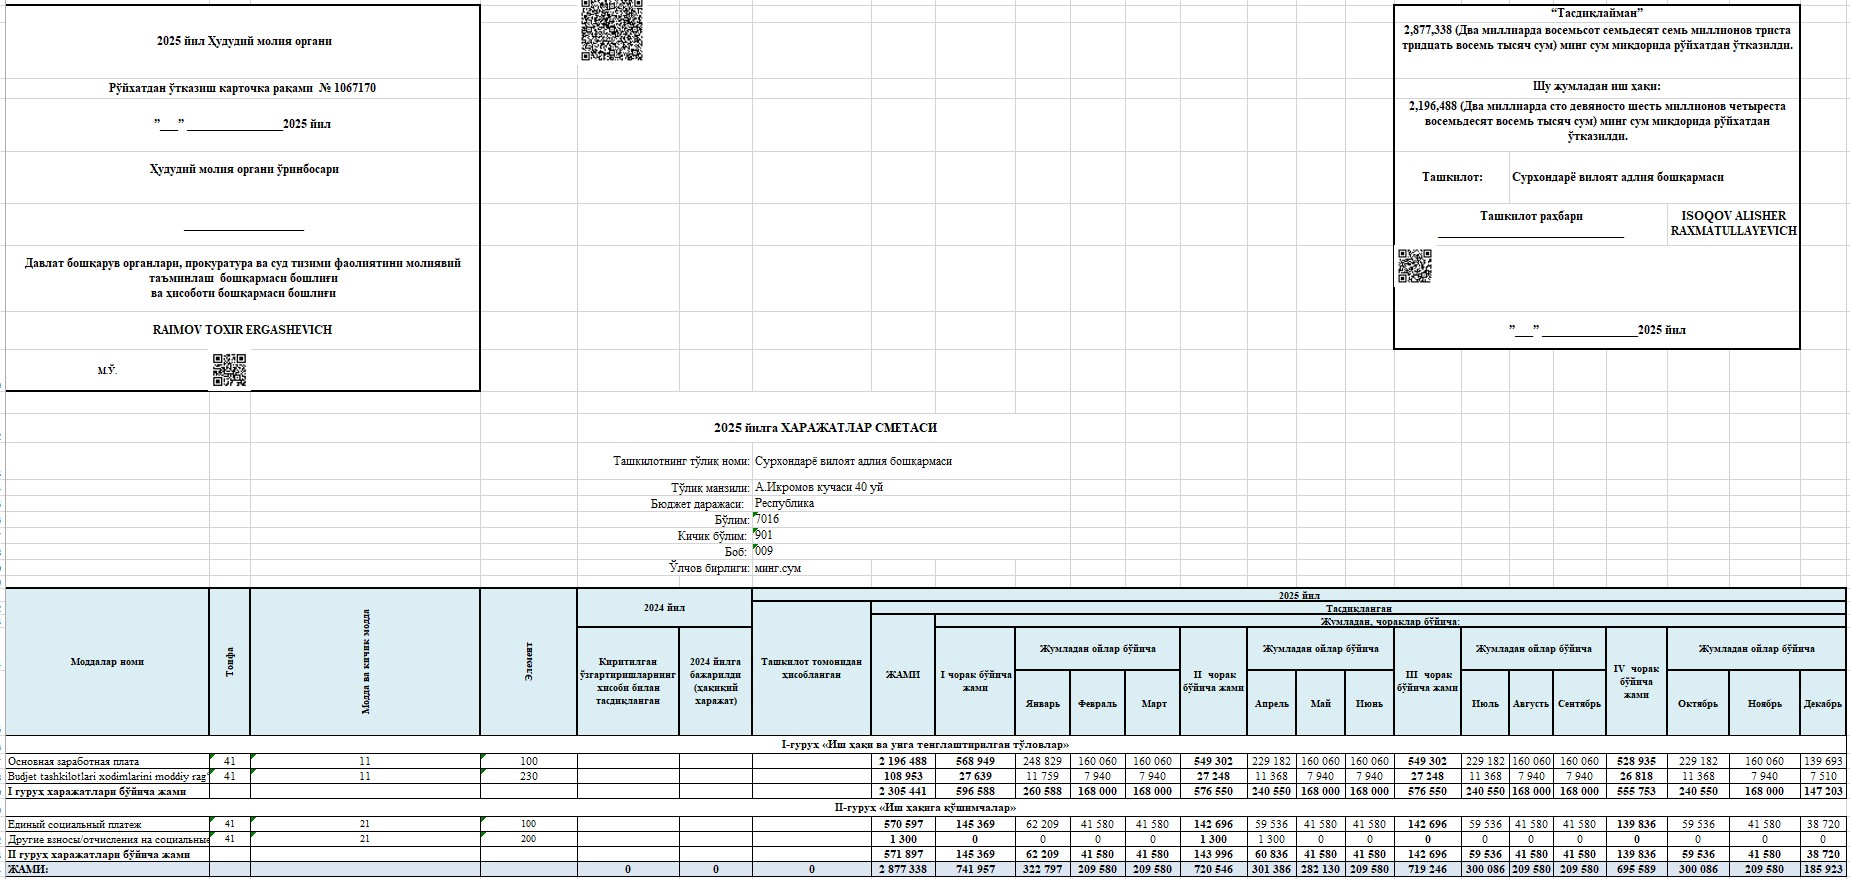Click the Тасдиқлайман heading in approval box
Viewport: 1850px width, 879px height.
pos(1596,13)
